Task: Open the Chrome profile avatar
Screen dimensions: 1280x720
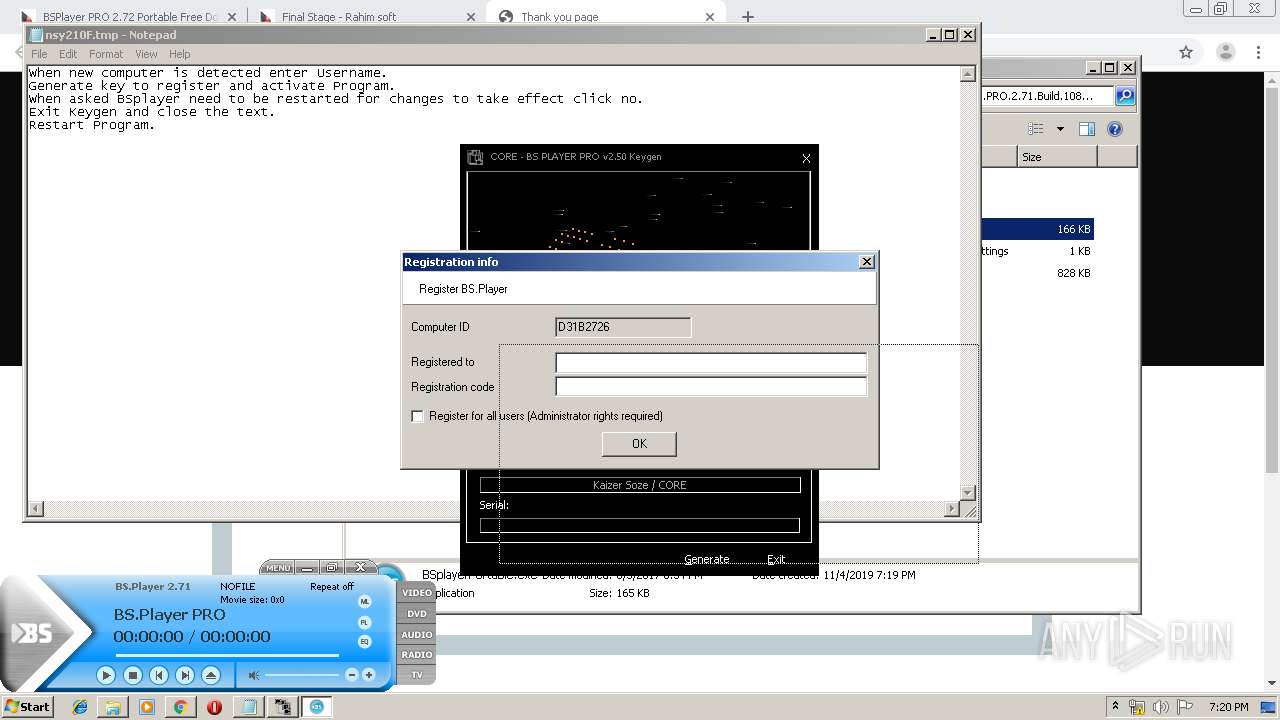Action: click(1226, 52)
